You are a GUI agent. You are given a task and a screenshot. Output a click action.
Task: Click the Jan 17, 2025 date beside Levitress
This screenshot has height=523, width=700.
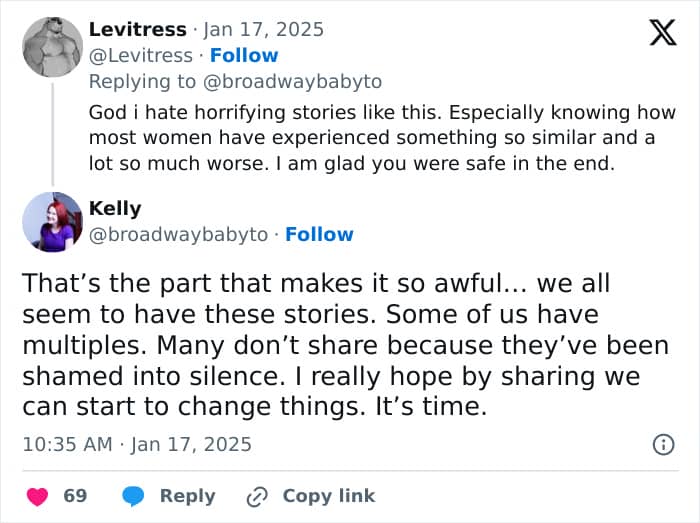[x=264, y=29]
